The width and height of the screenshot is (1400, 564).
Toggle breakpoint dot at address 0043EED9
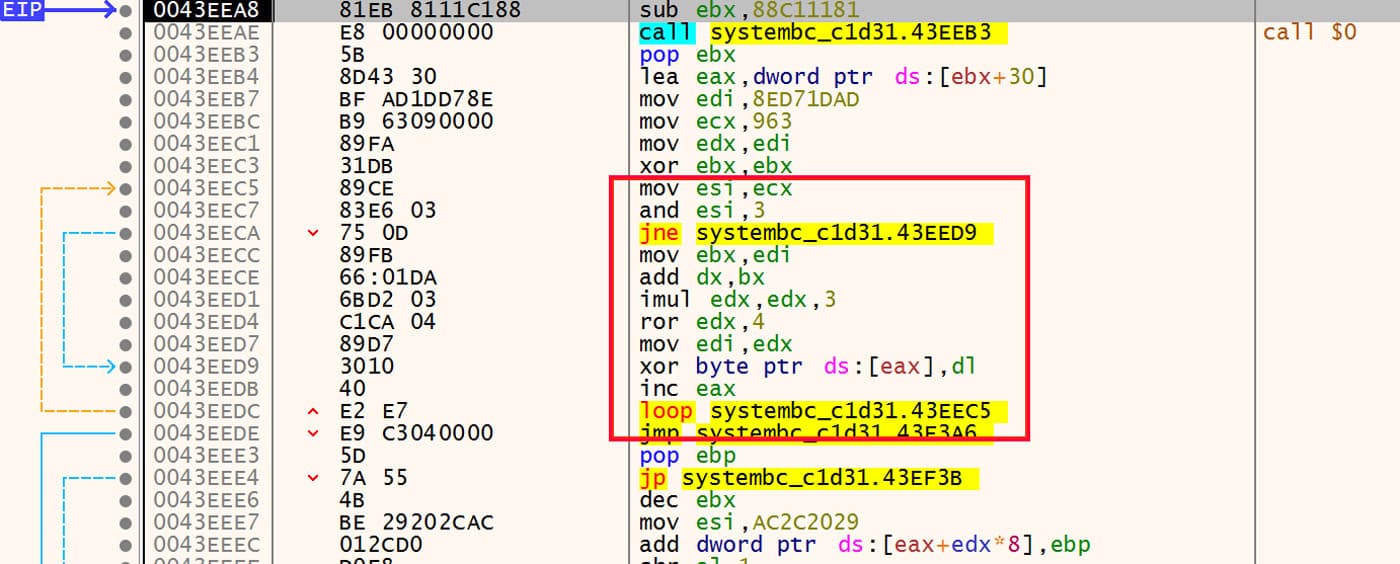pyautogui.click(x=125, y=366)
